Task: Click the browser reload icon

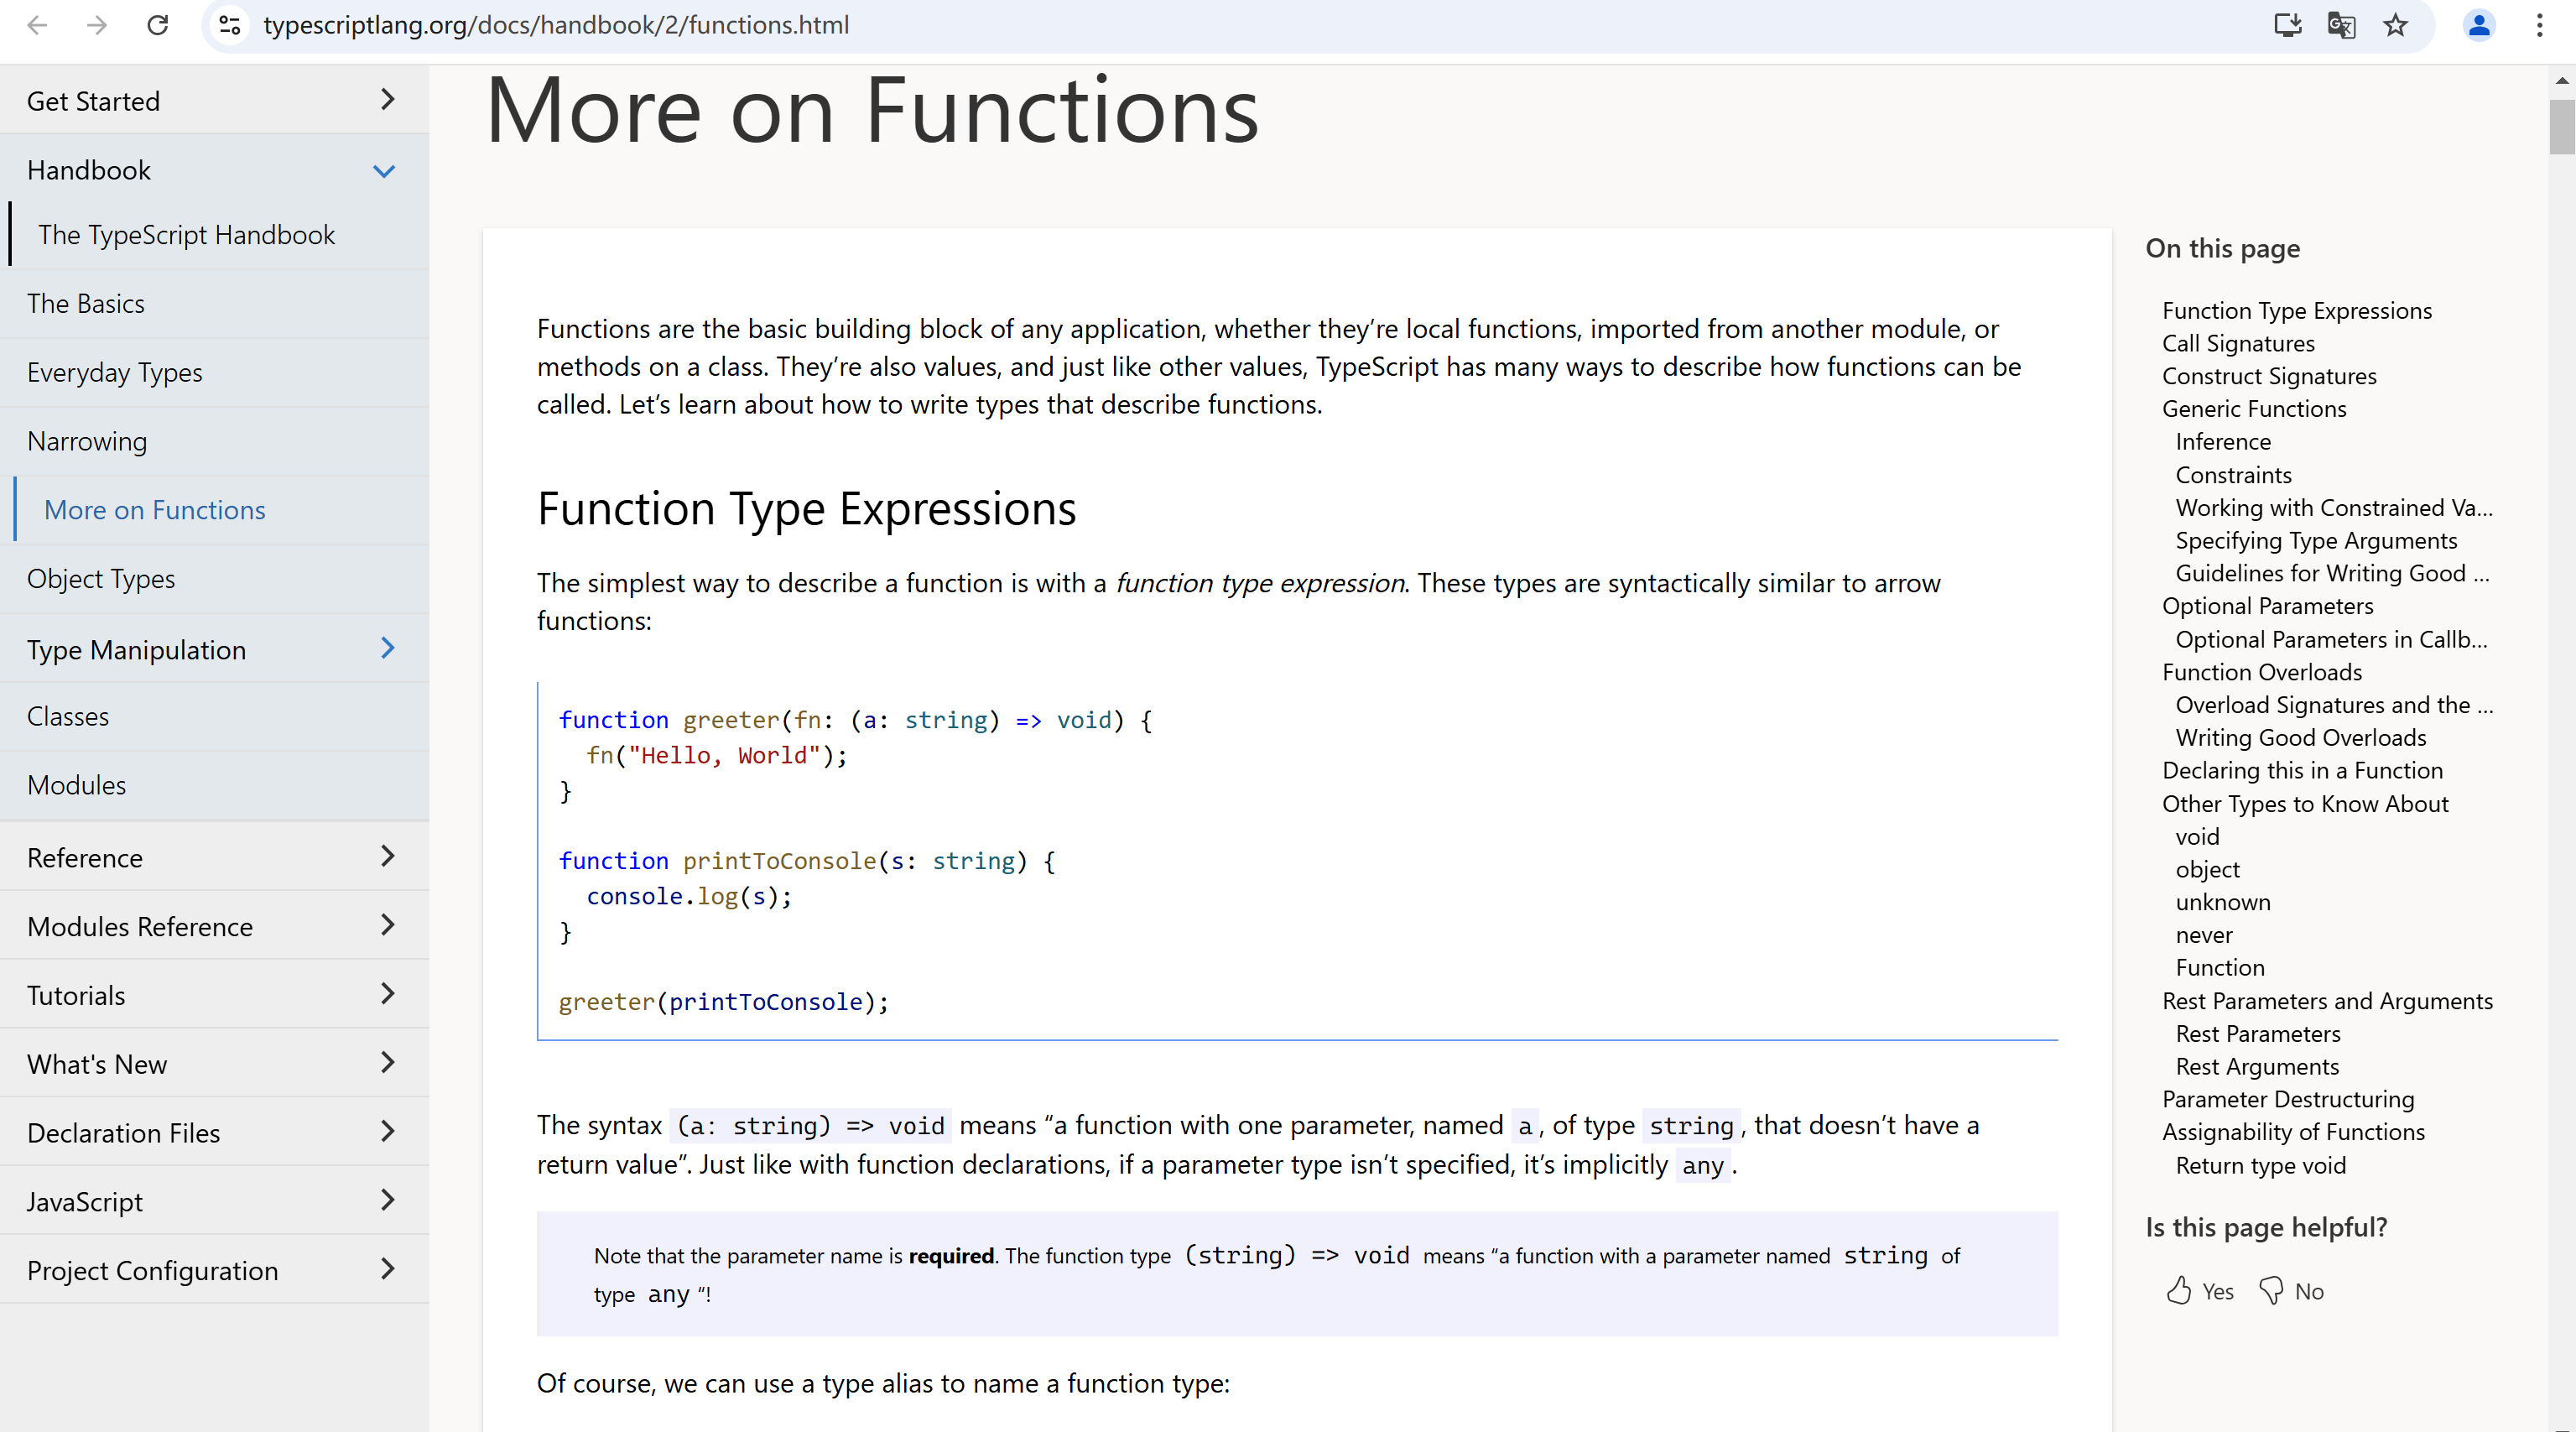Action: [x=157, y=25]
